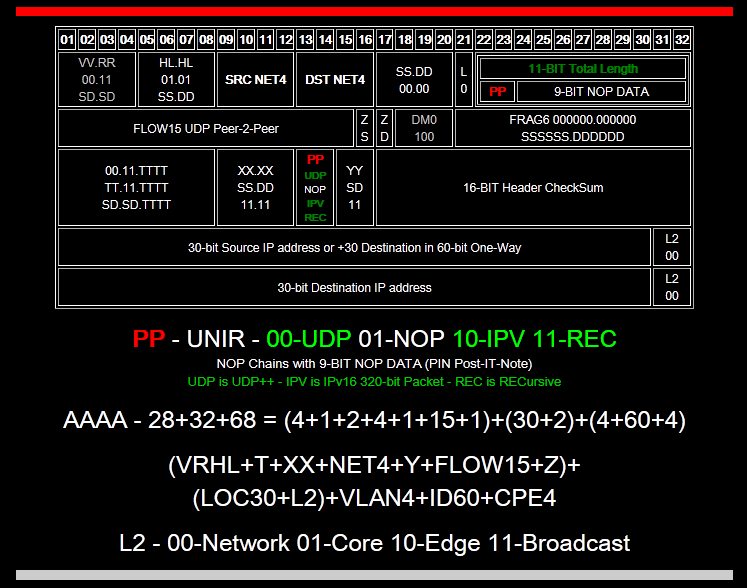747x588 pixels.
Task: Click the XX.XX SS.DD 11.11 cell
Action: [x=255, y=188]
